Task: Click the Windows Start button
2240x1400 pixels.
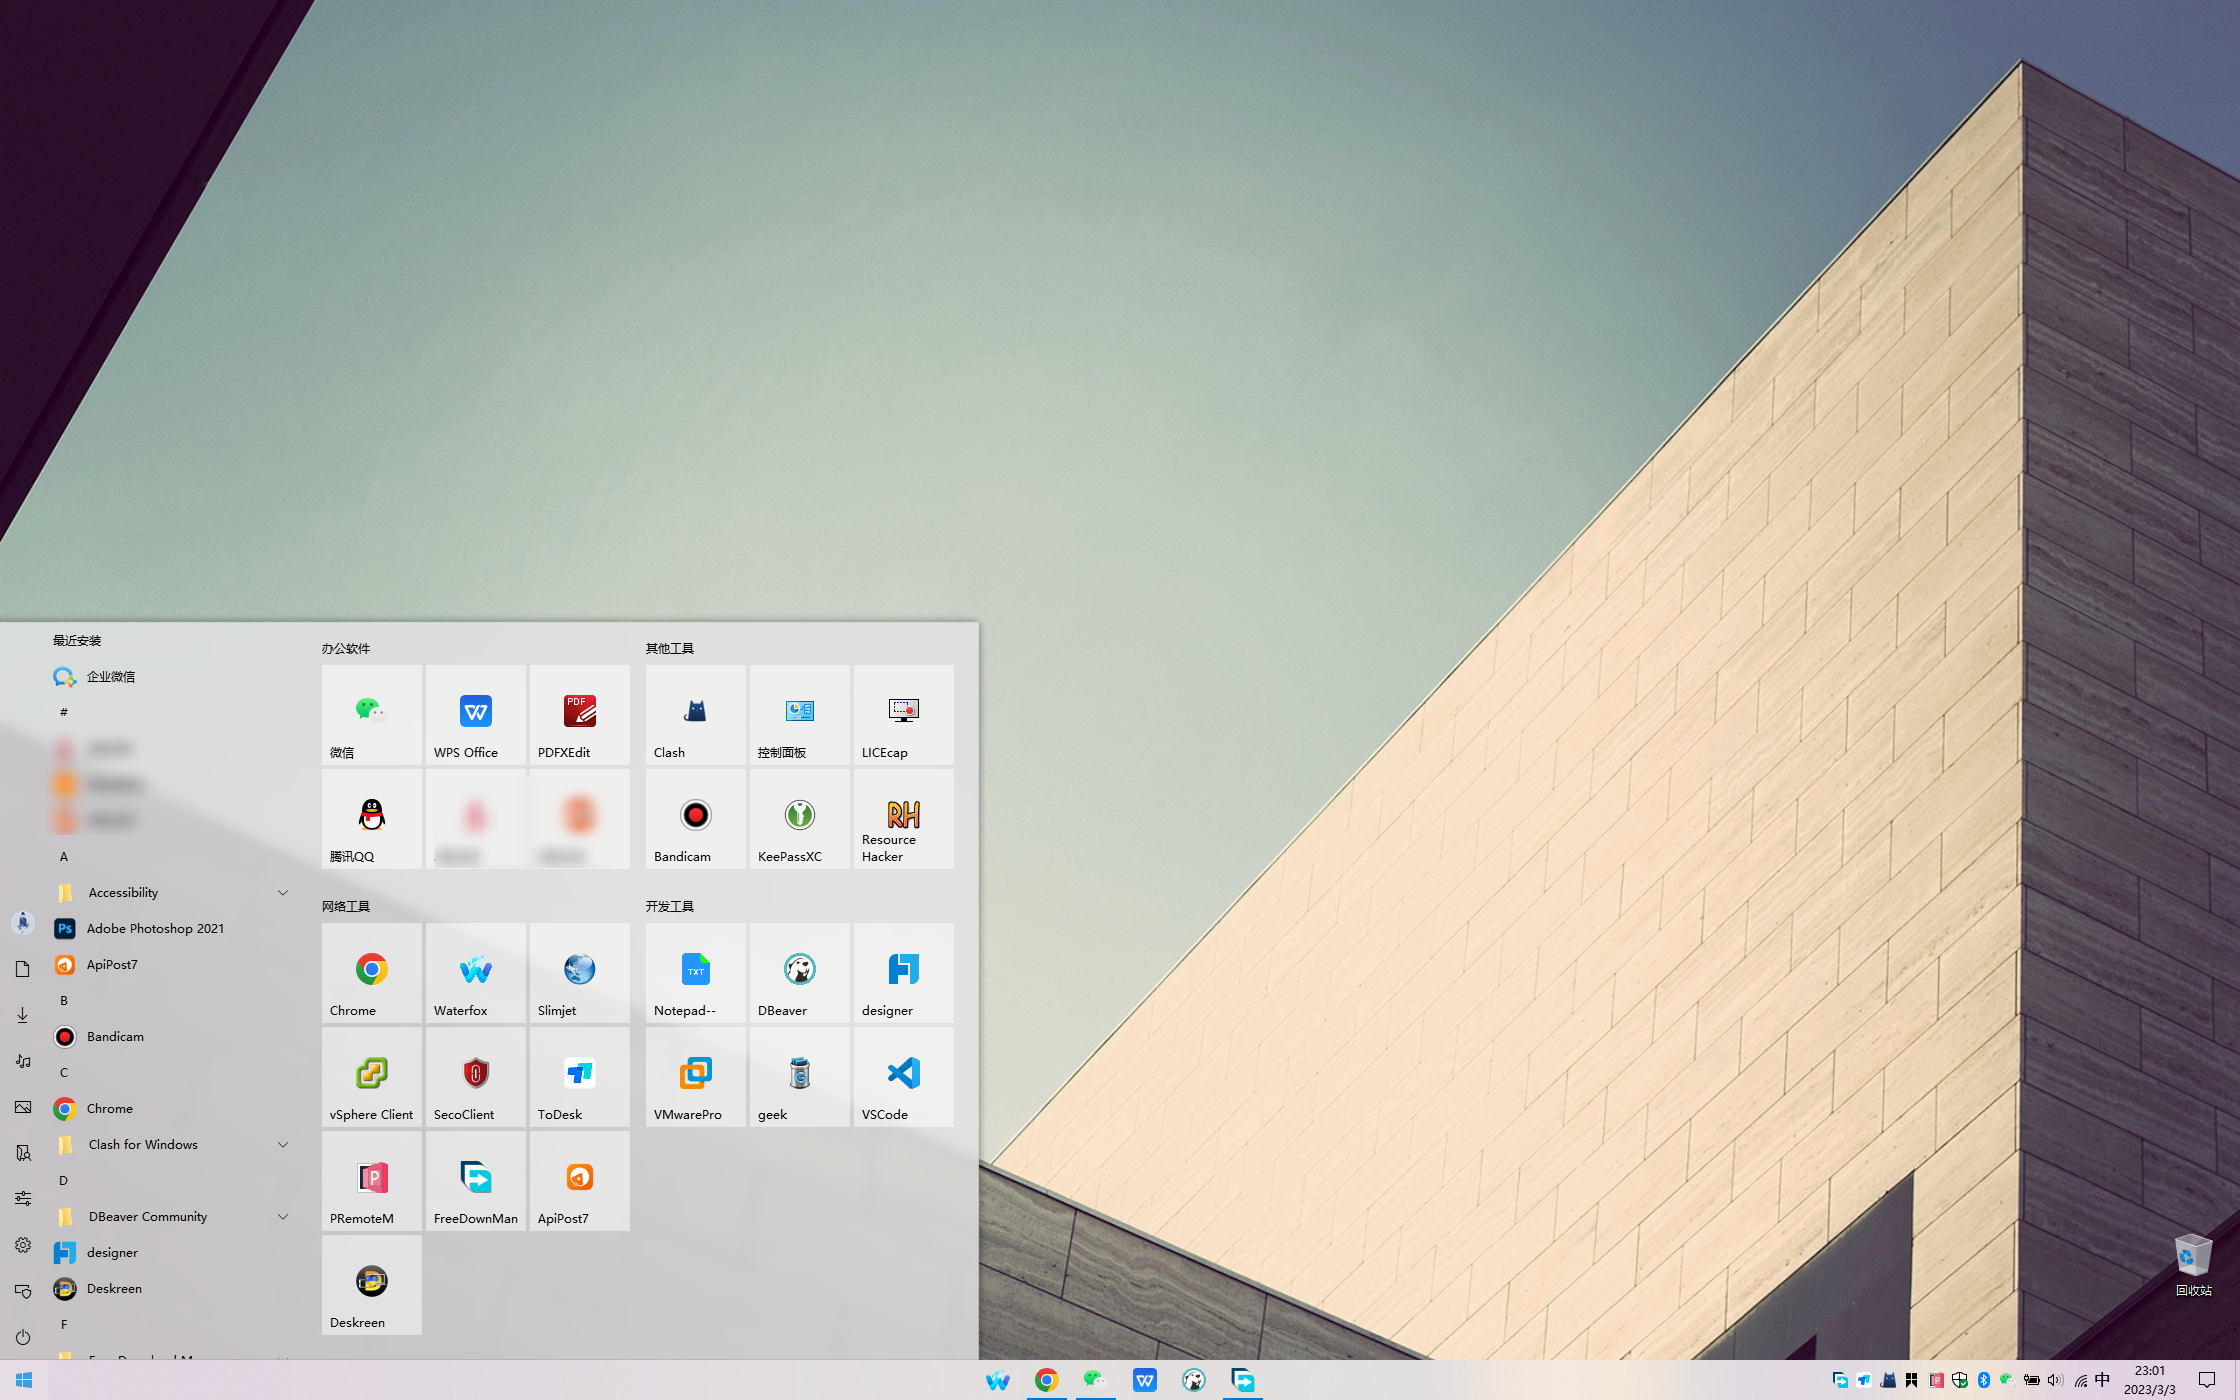Action: tap(24, 1380)
